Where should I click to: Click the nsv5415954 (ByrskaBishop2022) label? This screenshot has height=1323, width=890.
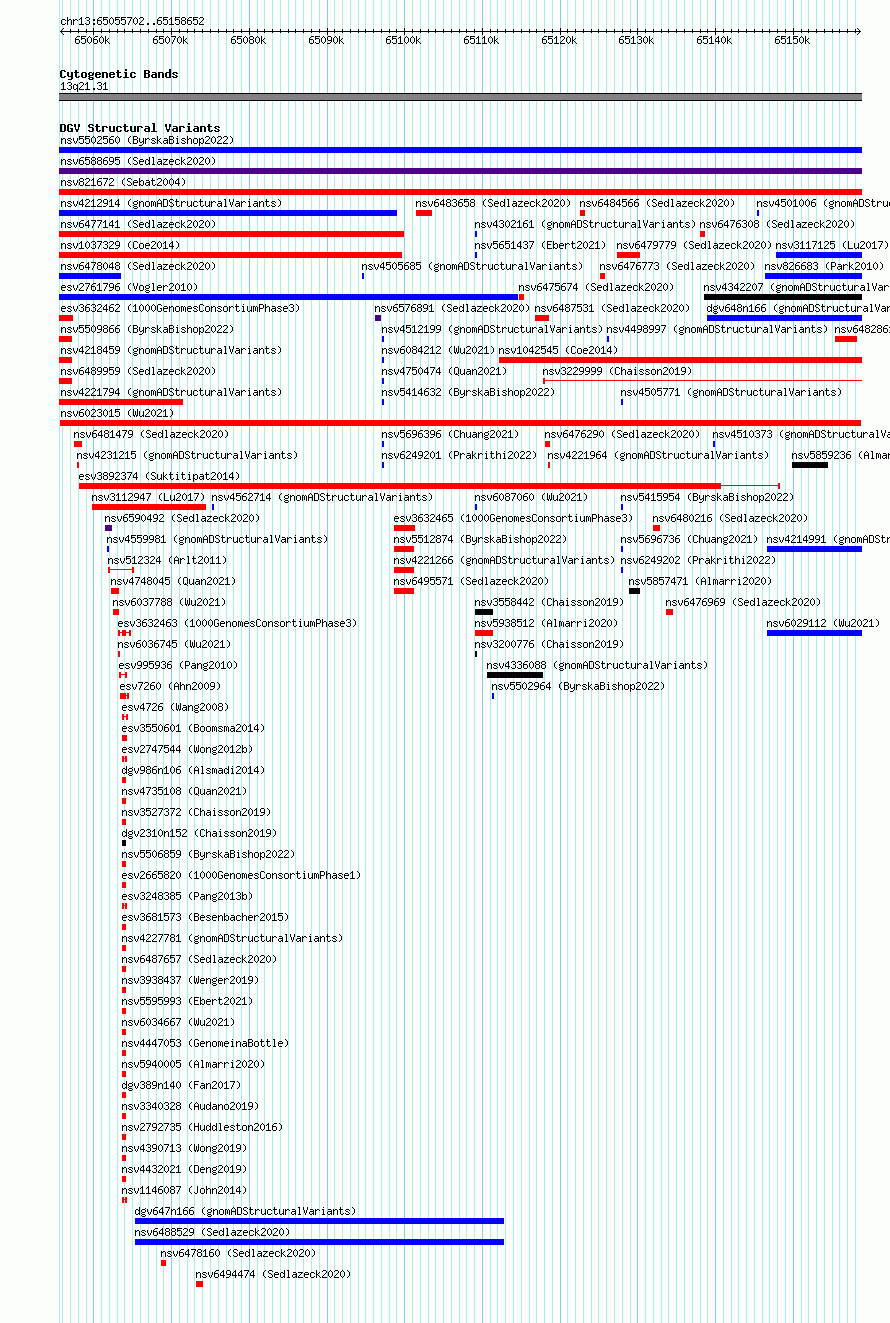point(707,497)
